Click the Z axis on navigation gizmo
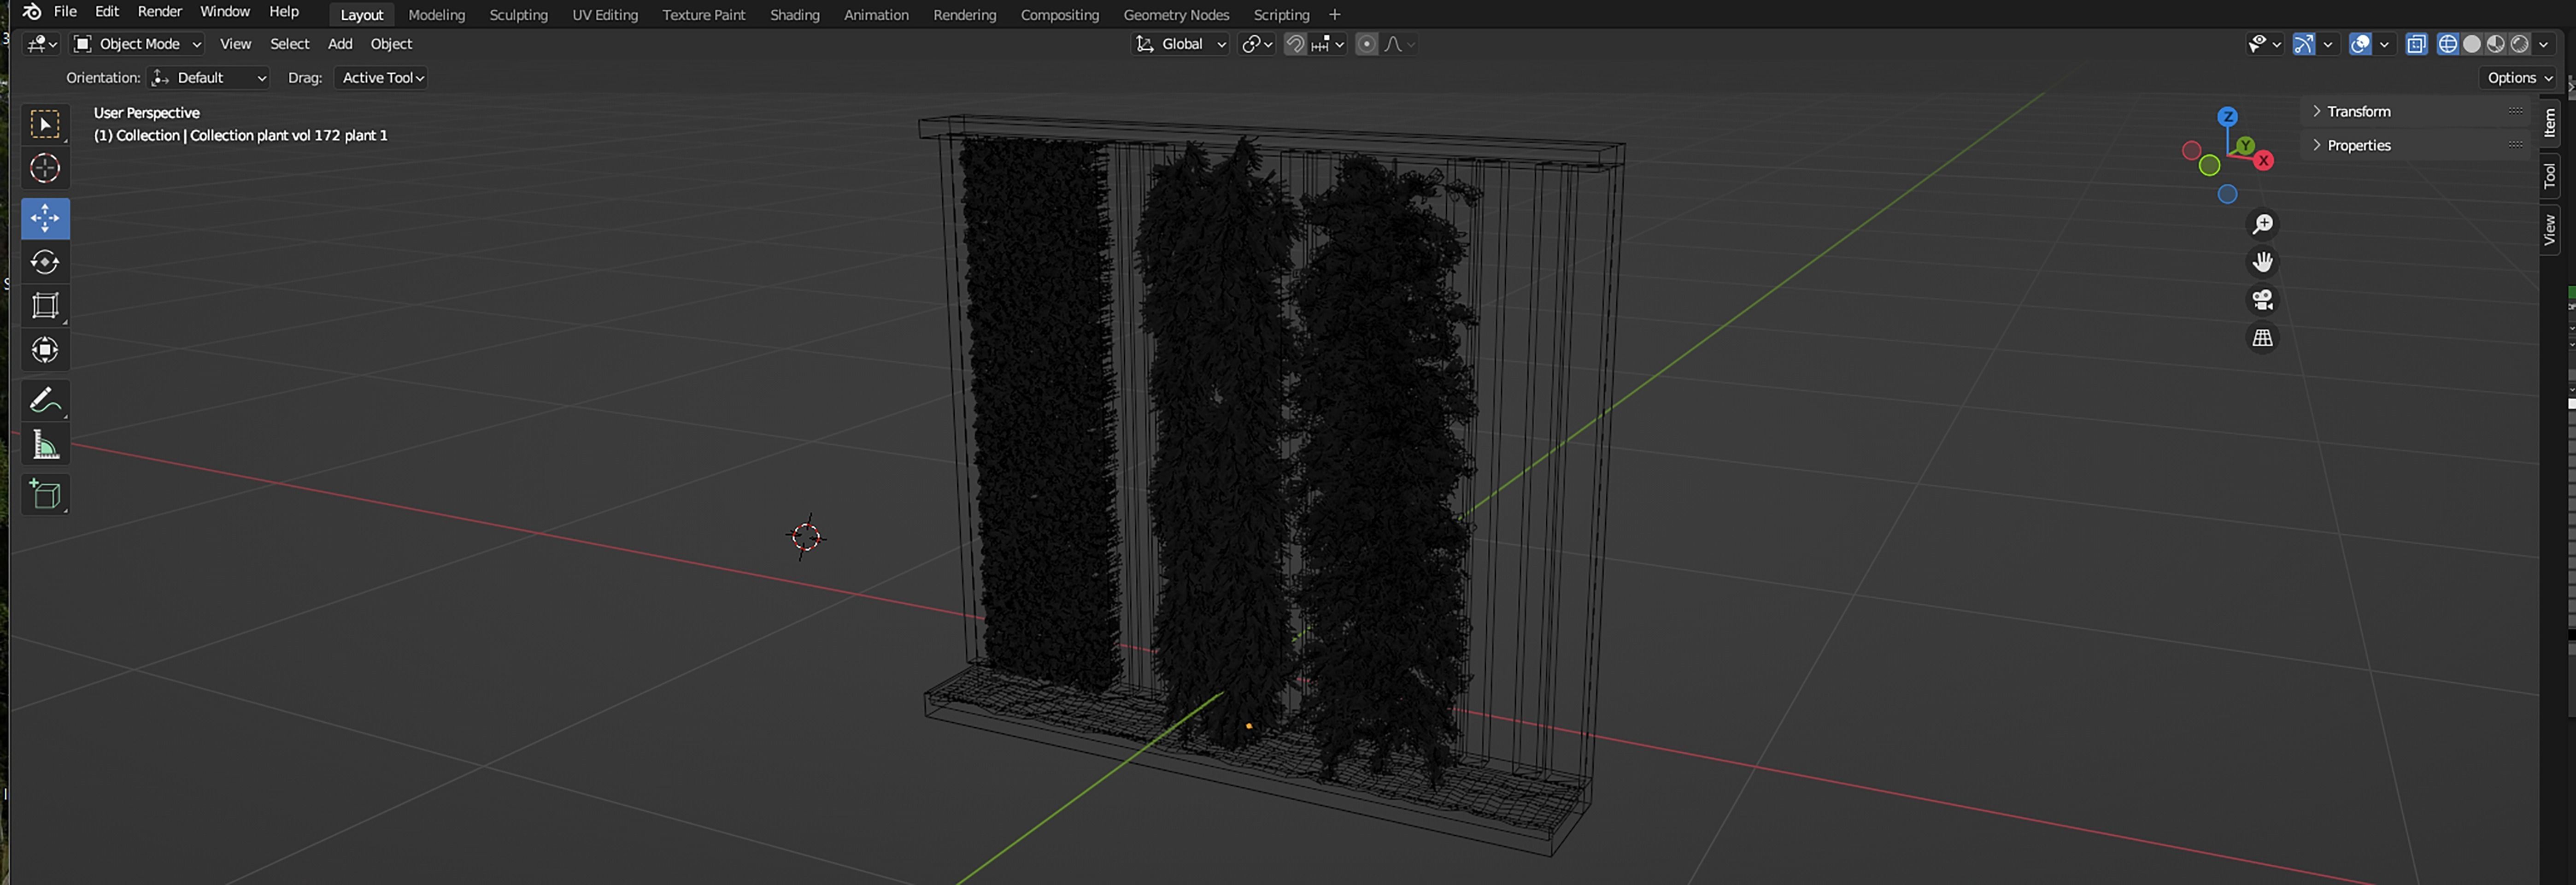Image resolution: width=2576 pixels, height=885 pixels. click(2227, 117)
